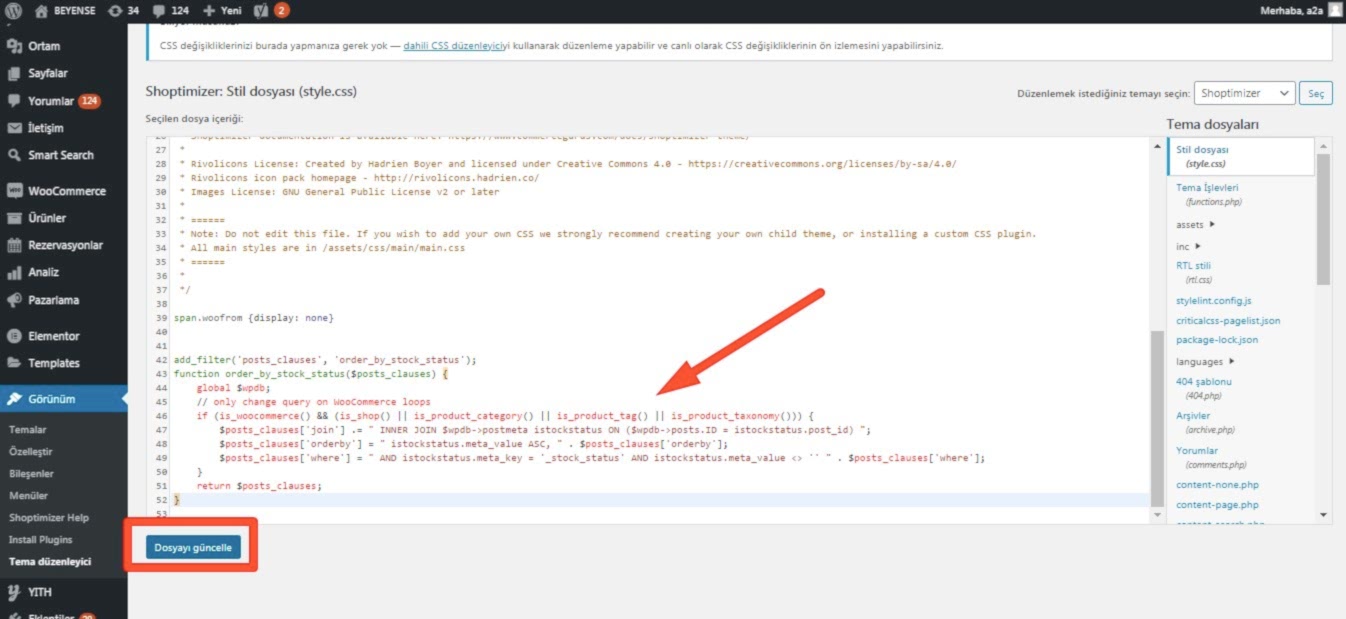Open the Özelleştir customizer link
The width and height of the screenshot is (1346, 619).
click(x=30, y=451)
